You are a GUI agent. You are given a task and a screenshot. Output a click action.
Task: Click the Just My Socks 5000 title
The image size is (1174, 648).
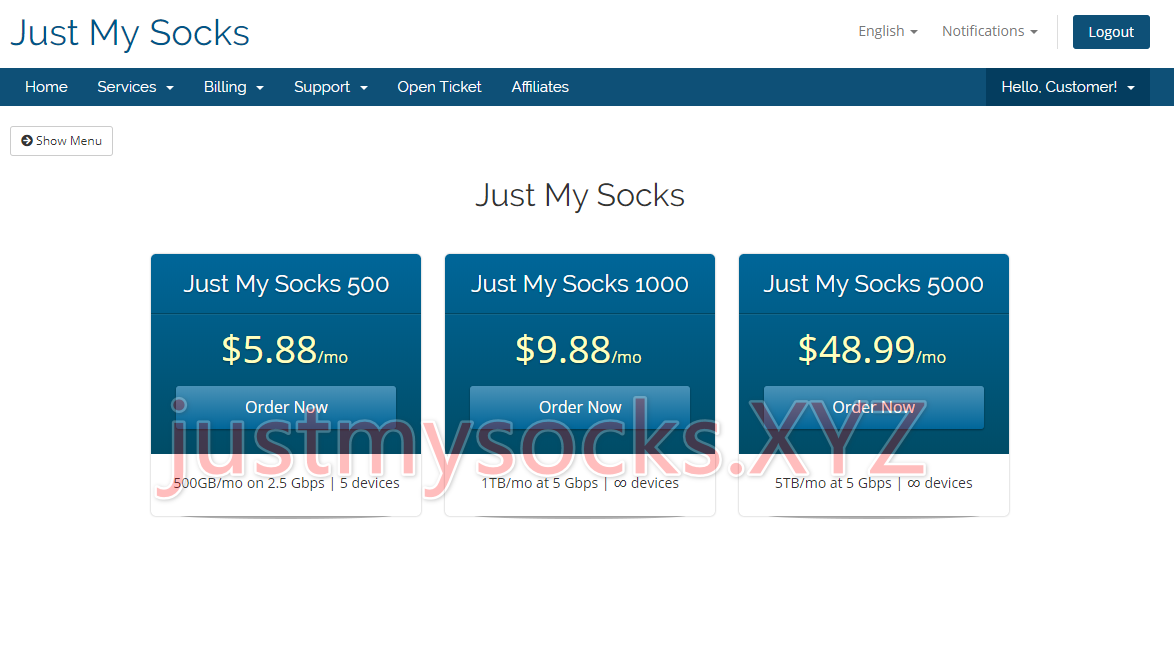pos(874,284)
